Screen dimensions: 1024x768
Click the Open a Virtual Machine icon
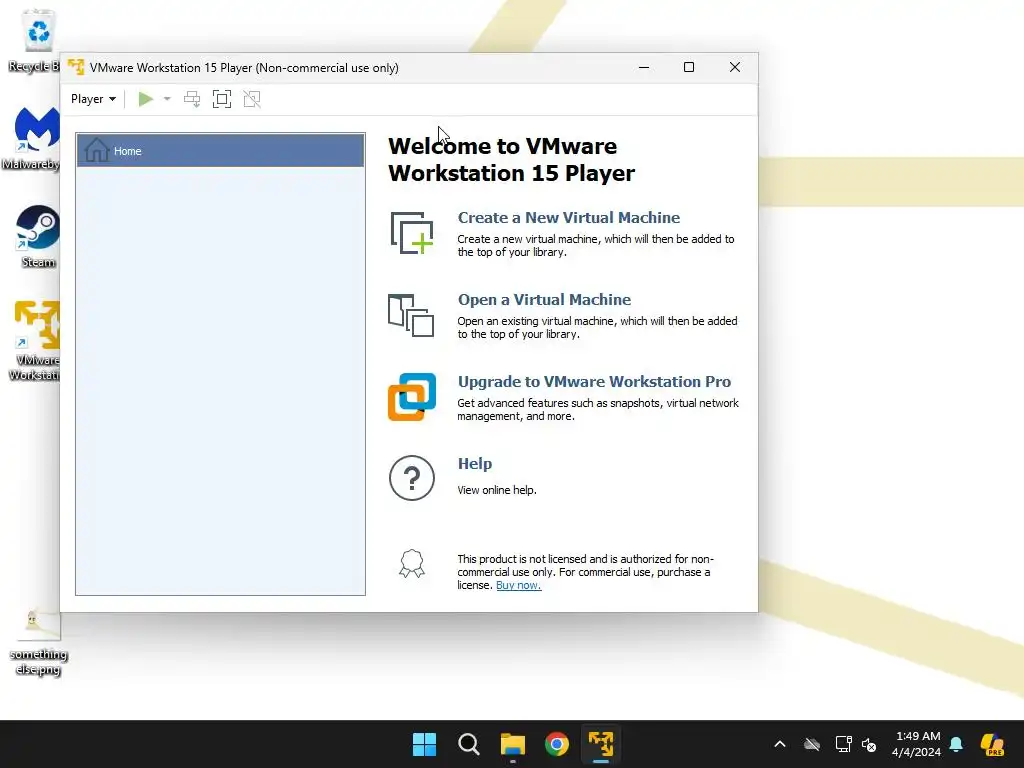[411, 315]
